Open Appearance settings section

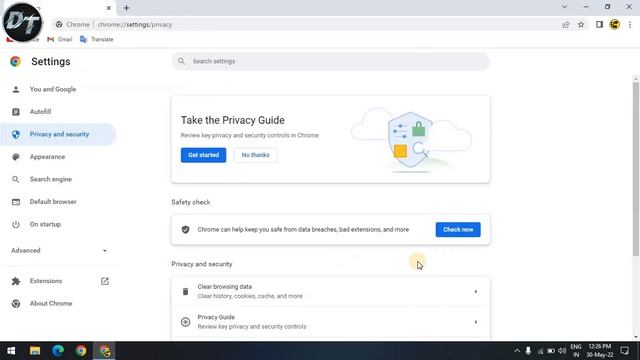pos(47,157)
